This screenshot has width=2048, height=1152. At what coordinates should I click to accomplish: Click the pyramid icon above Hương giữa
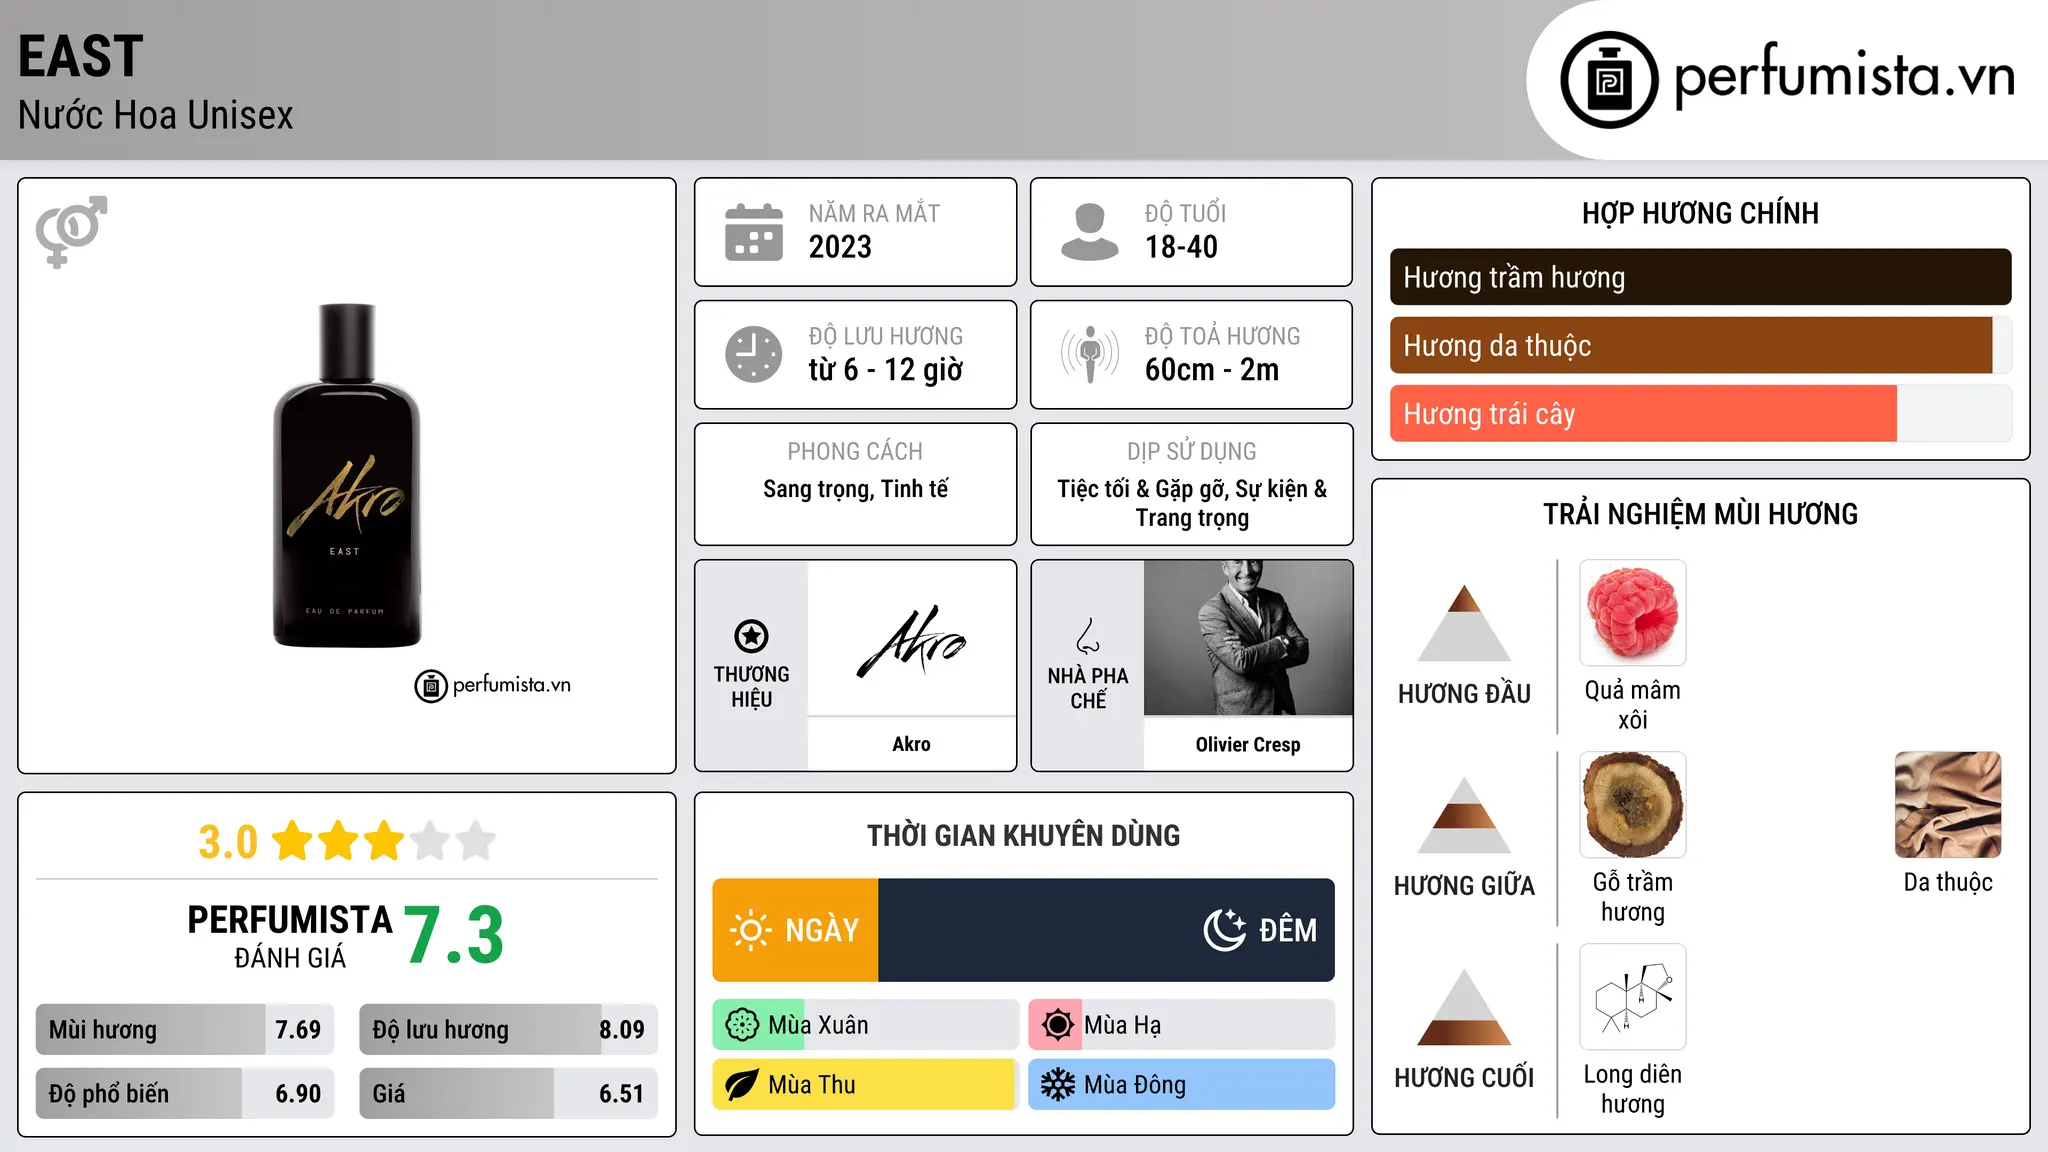pyautogui.click(x=1464, y=815)
